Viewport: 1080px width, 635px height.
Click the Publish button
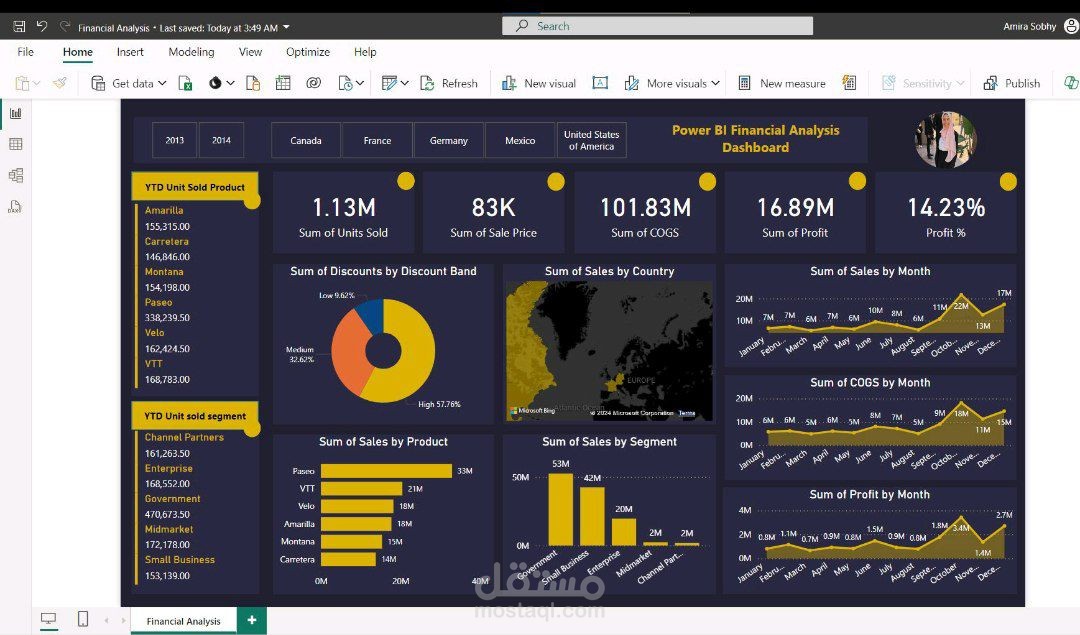point(1012,83)
